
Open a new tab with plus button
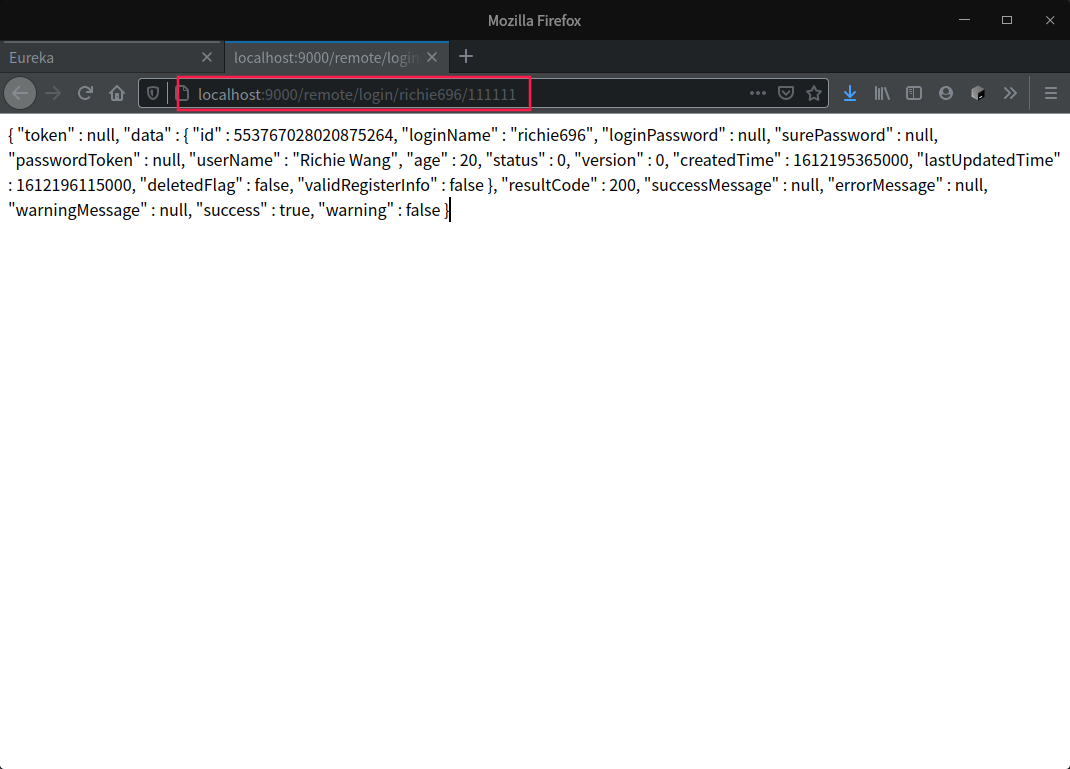point(466,57)
